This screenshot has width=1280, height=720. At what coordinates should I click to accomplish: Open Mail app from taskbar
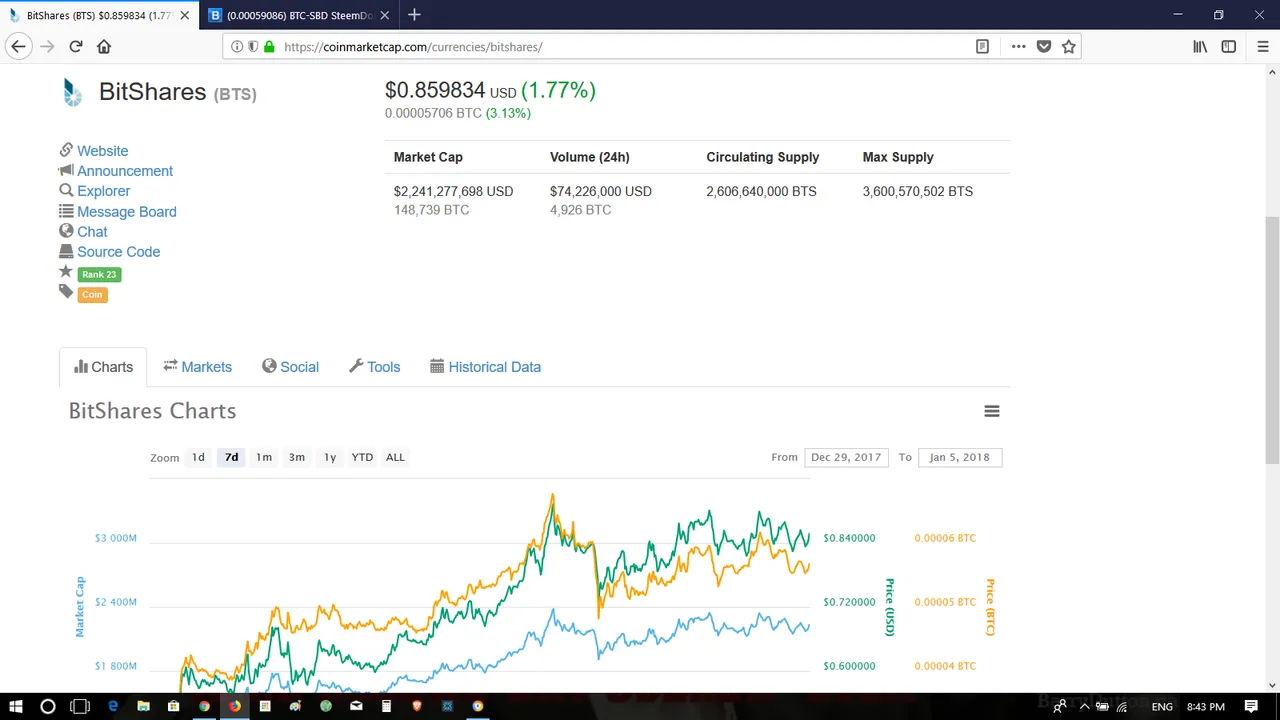pyautogui.click(x=356, y=706)
